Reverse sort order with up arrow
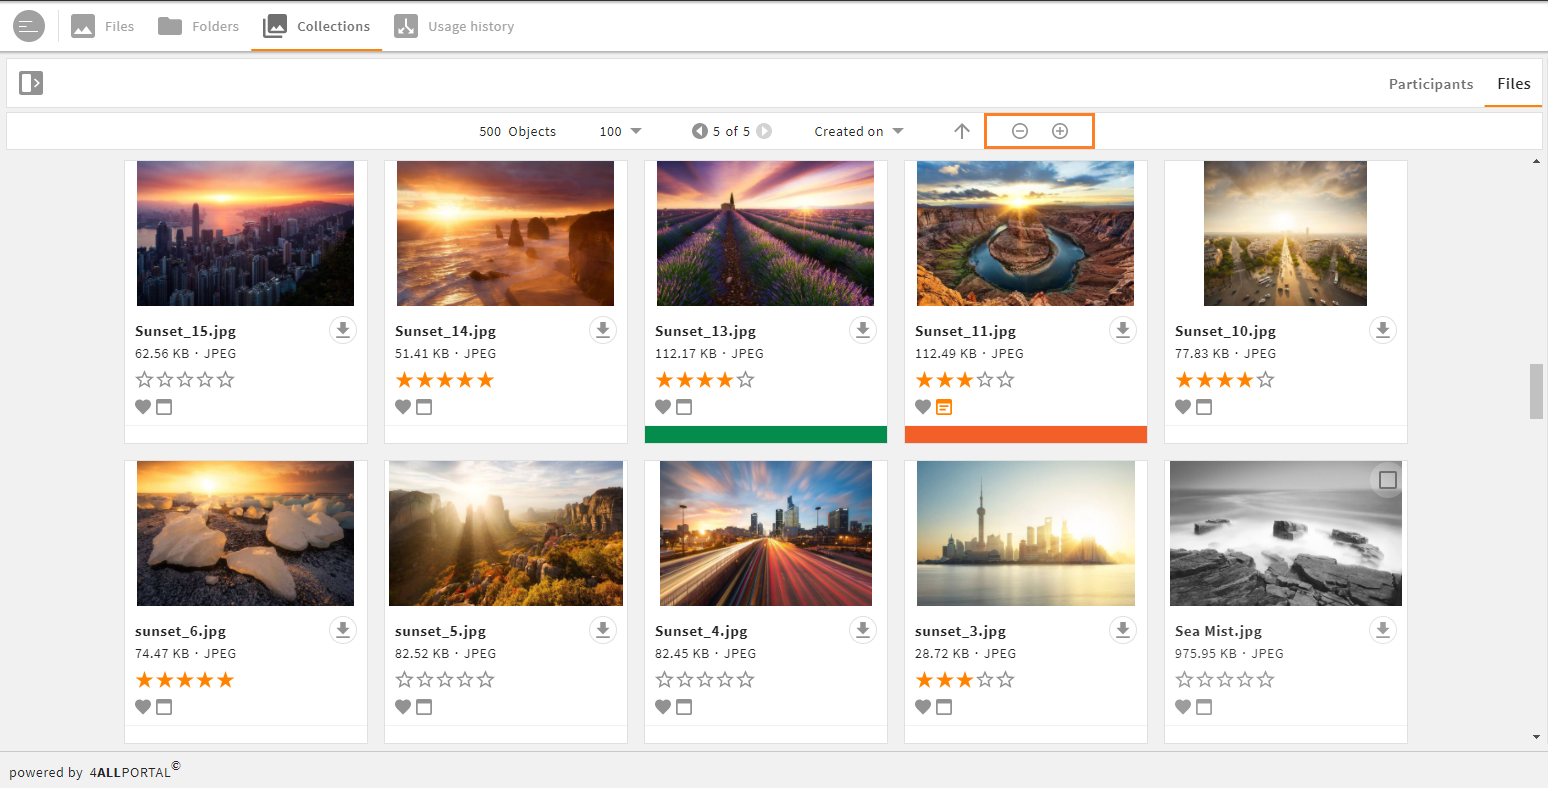Screen dimensions: 1548x788 pyautogui.click(x=962, y=131)
